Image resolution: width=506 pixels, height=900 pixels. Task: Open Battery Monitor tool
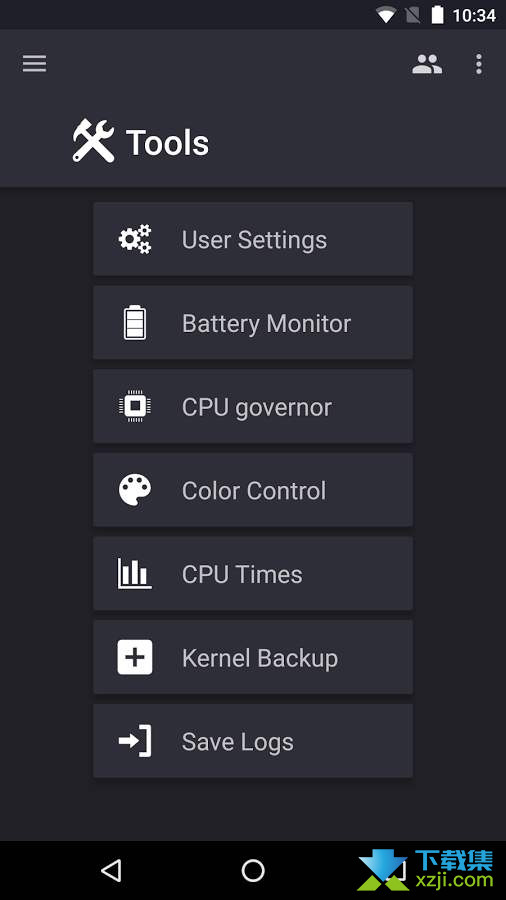pyautogui.click(x=253, y=323)
